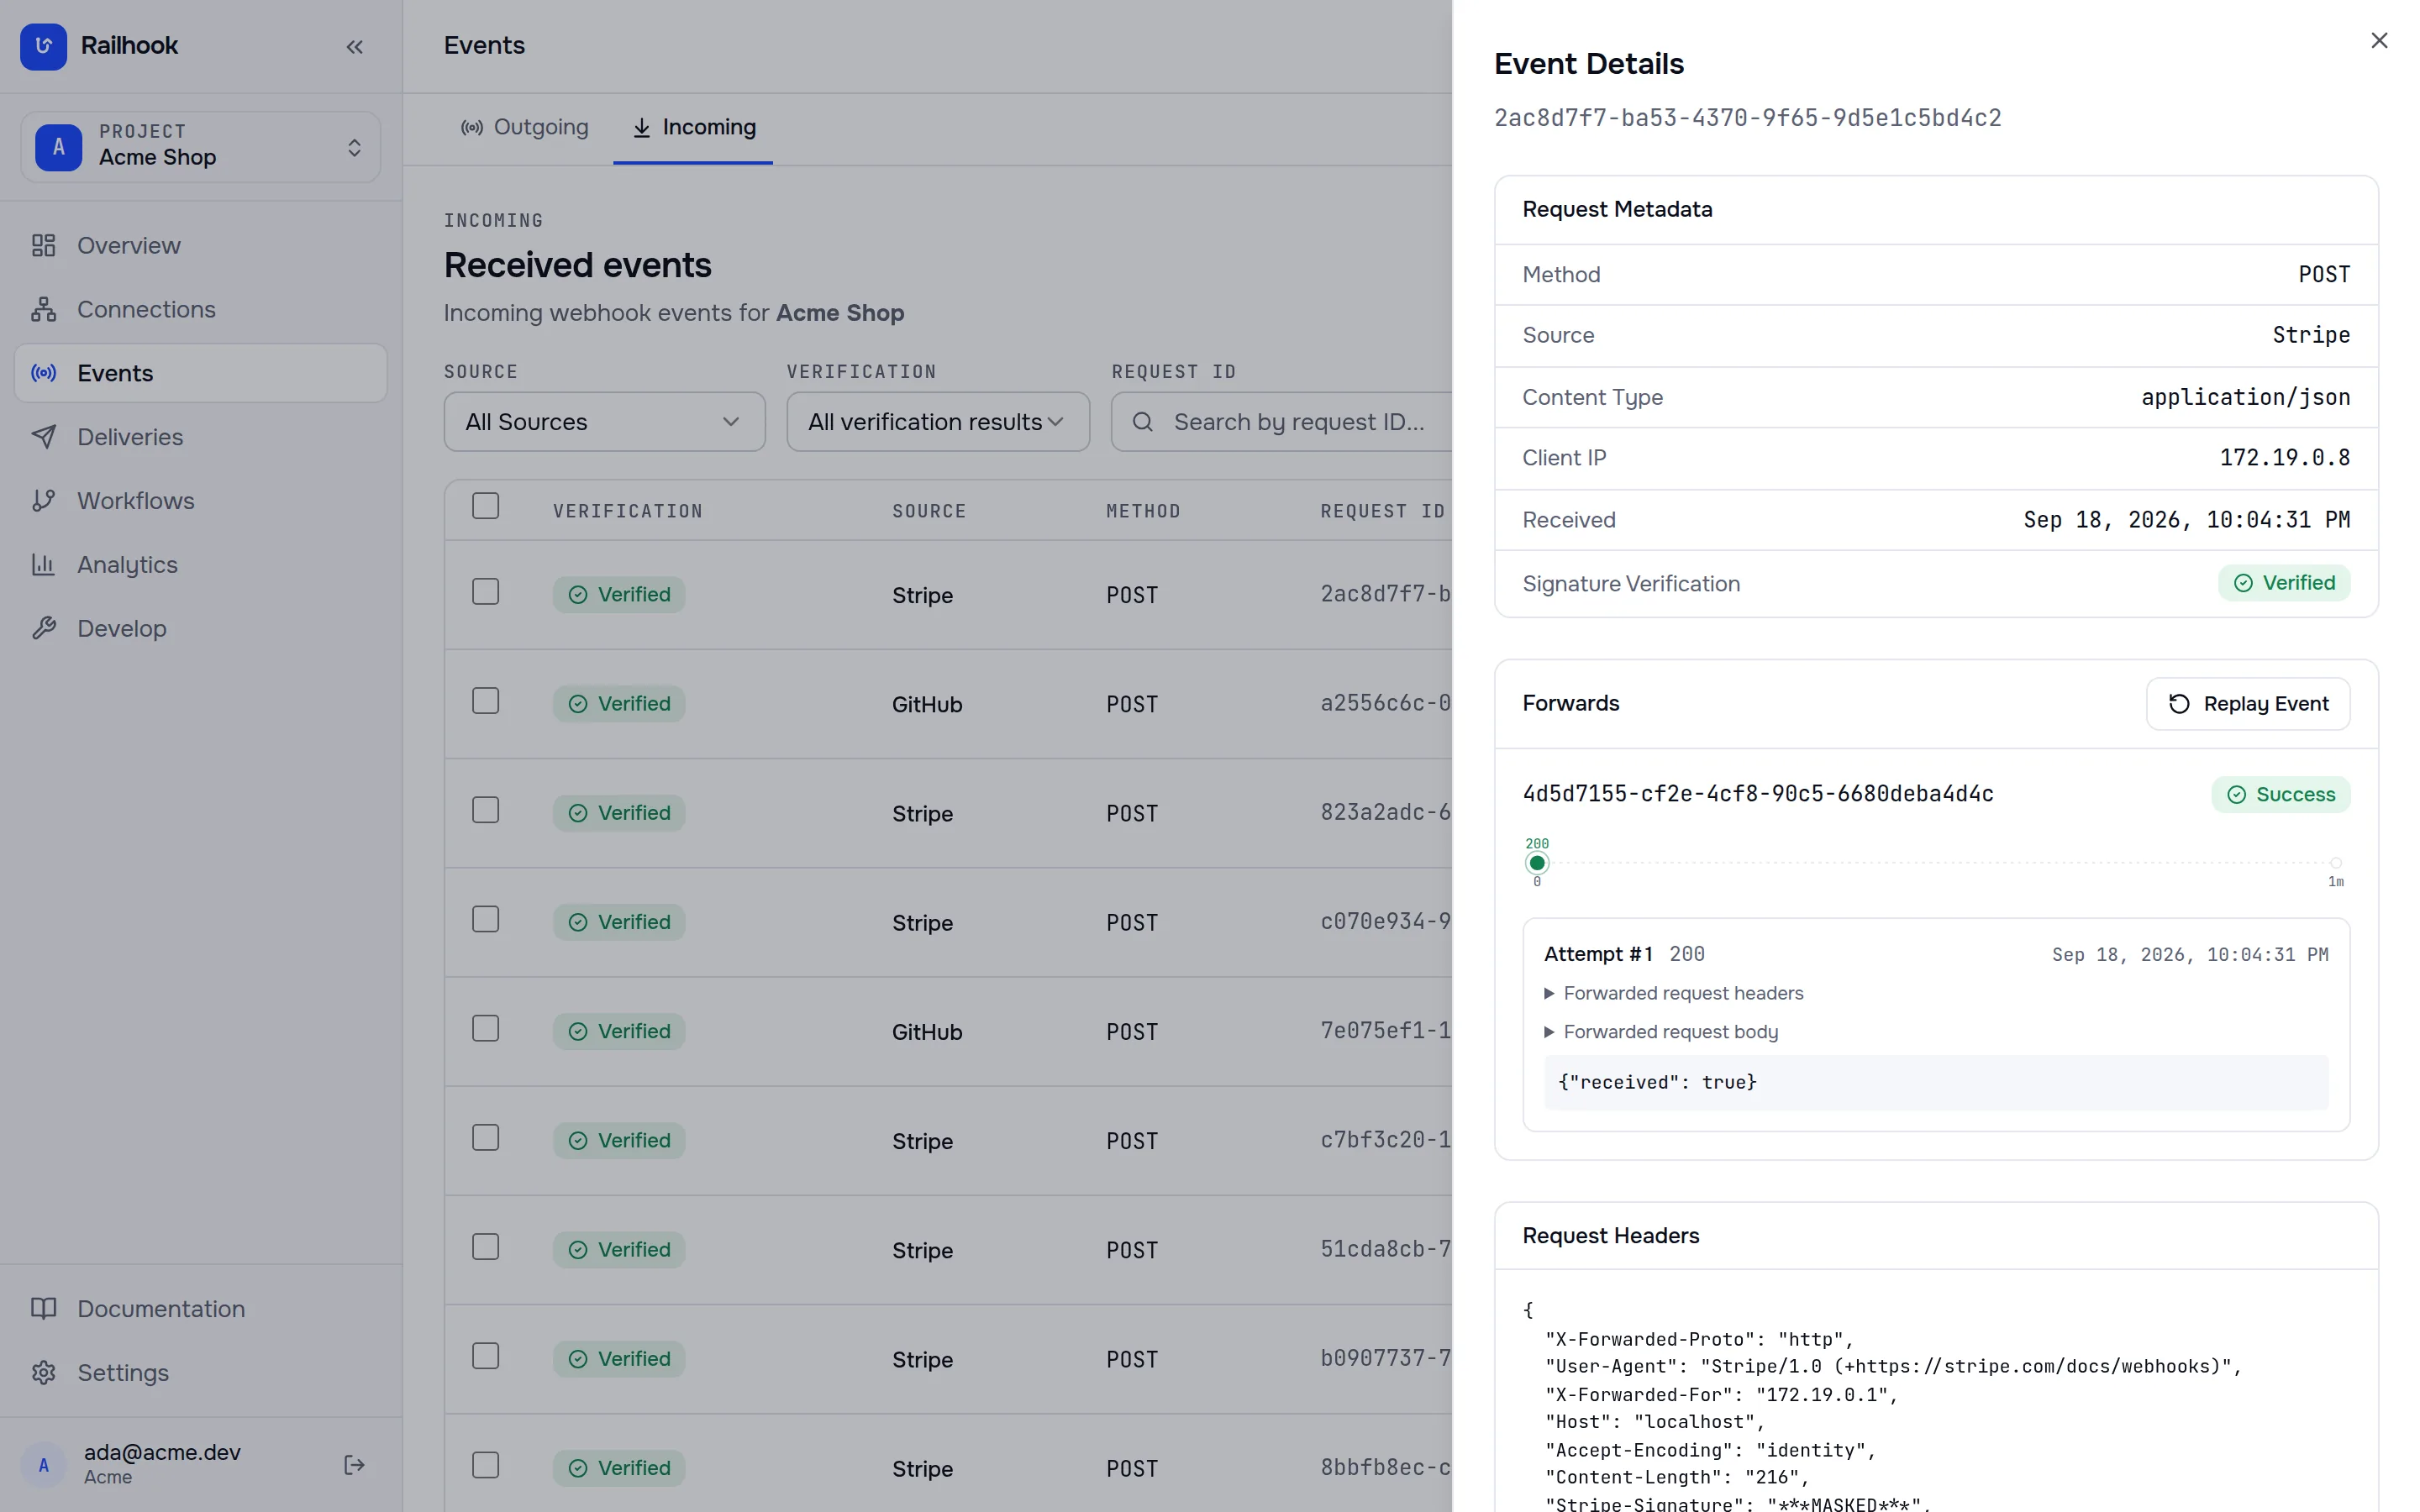Click the Method column header
The image size is (2420, 1512).
coord(1142,511)
